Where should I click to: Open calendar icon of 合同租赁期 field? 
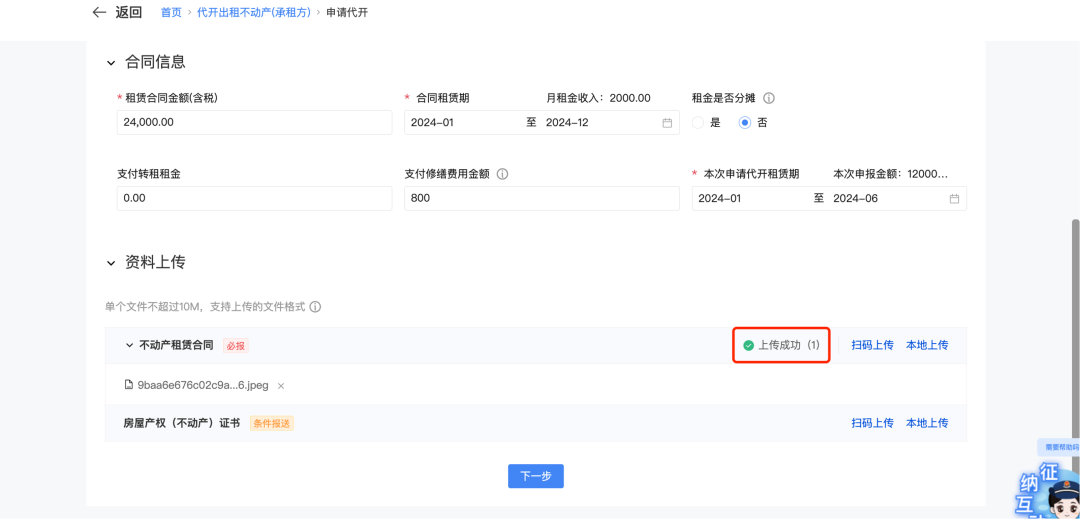667,123
